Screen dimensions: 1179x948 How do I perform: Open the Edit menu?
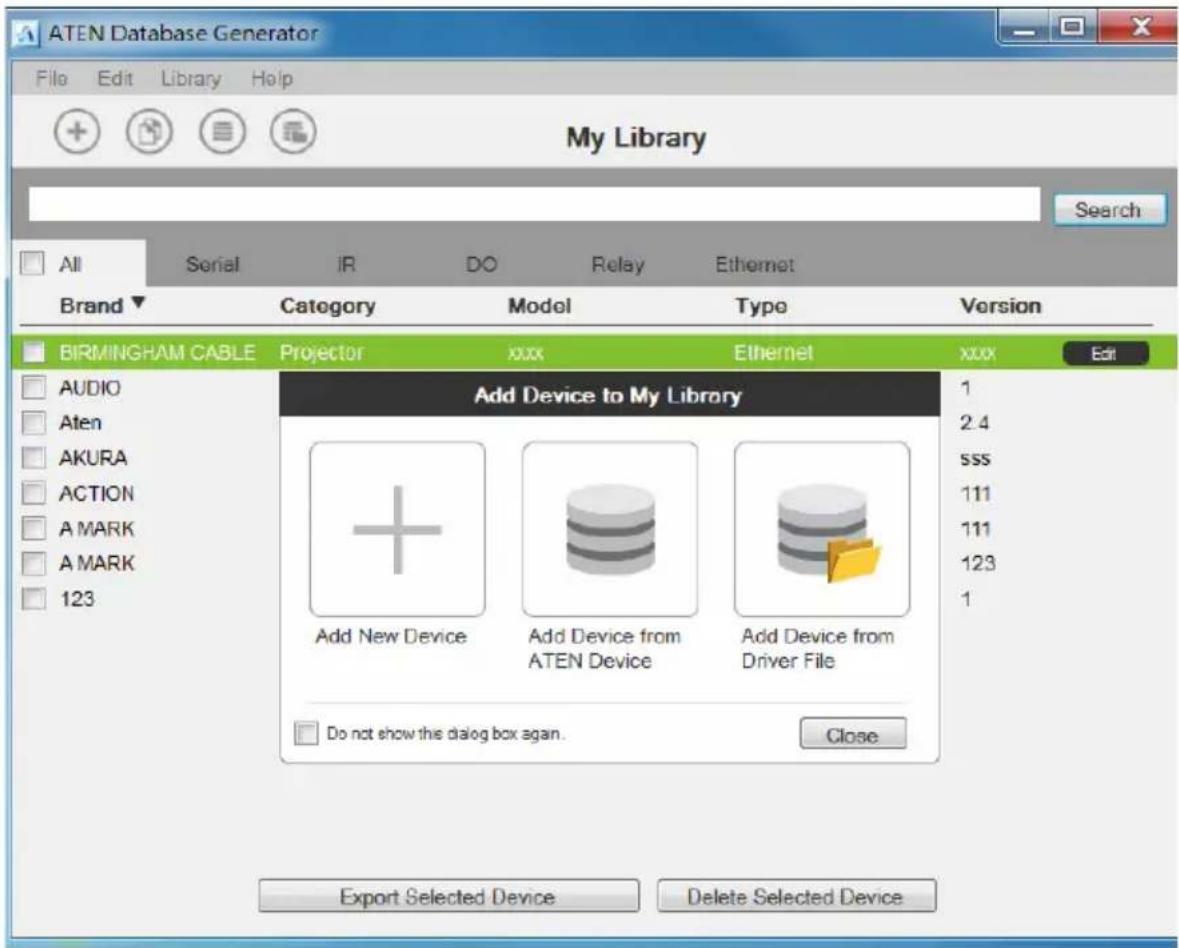pyautogui.click(x=114, y=78)
